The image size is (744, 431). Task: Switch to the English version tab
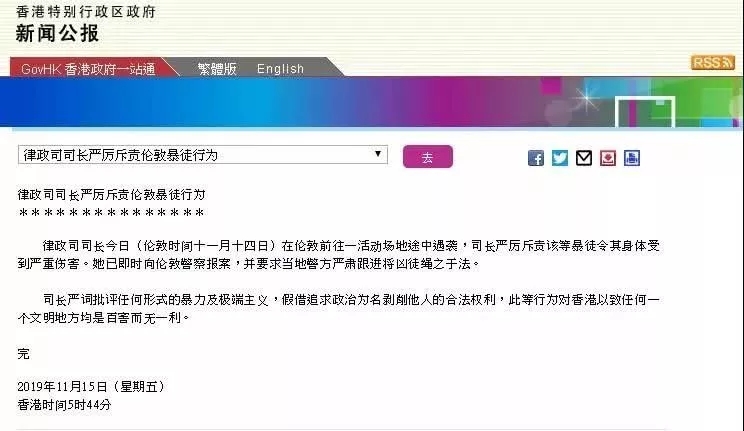pos(280,69)
